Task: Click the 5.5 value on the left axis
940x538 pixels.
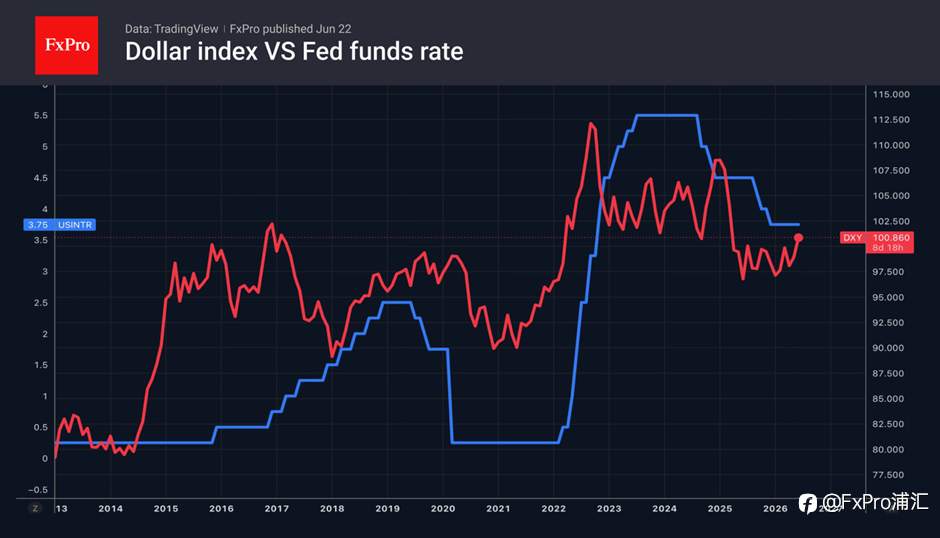Action: click(x=41, y=116)
